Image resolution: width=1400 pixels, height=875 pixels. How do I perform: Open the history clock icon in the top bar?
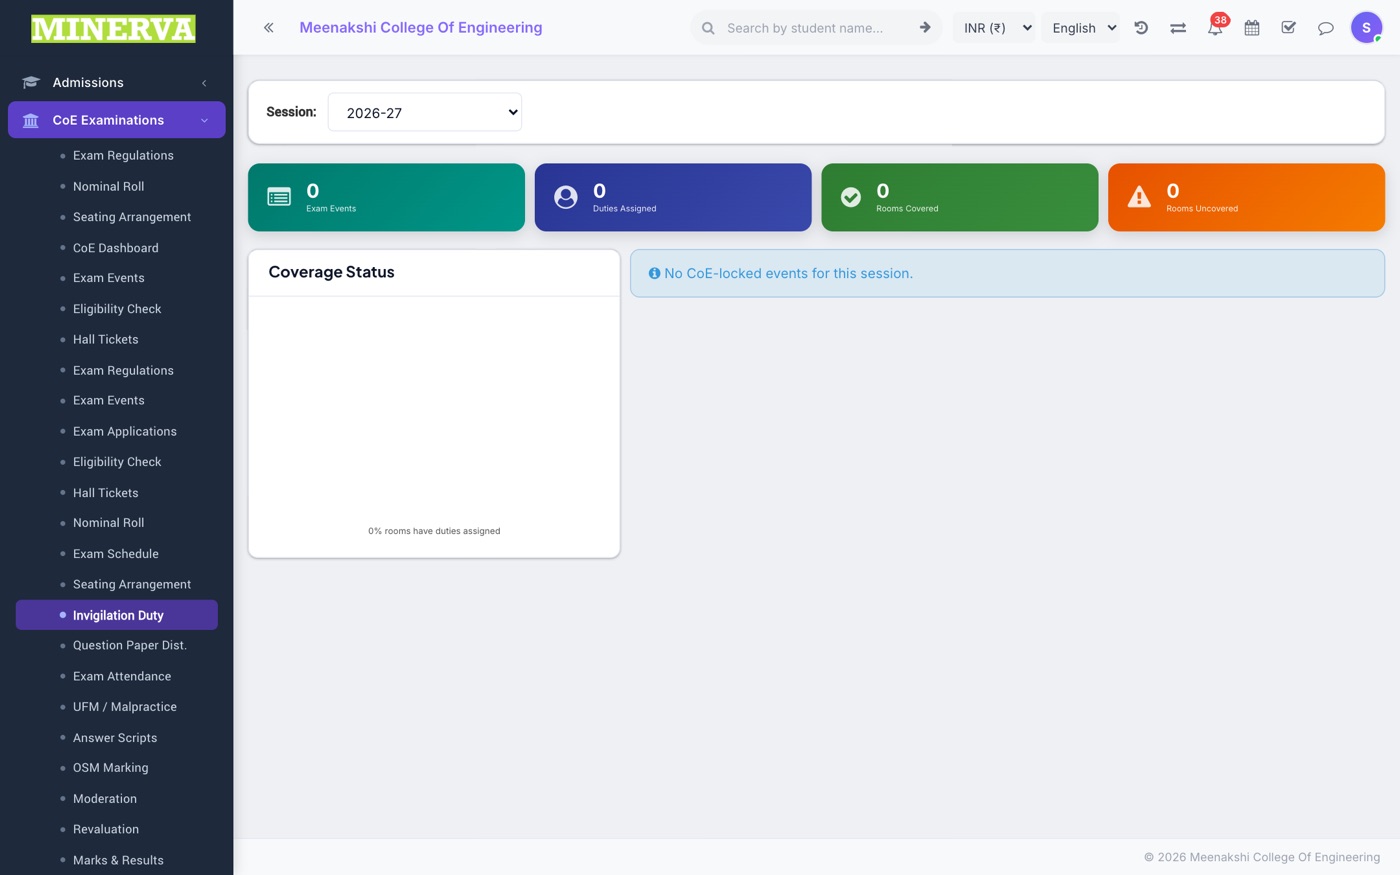[x=1141, y=28]
